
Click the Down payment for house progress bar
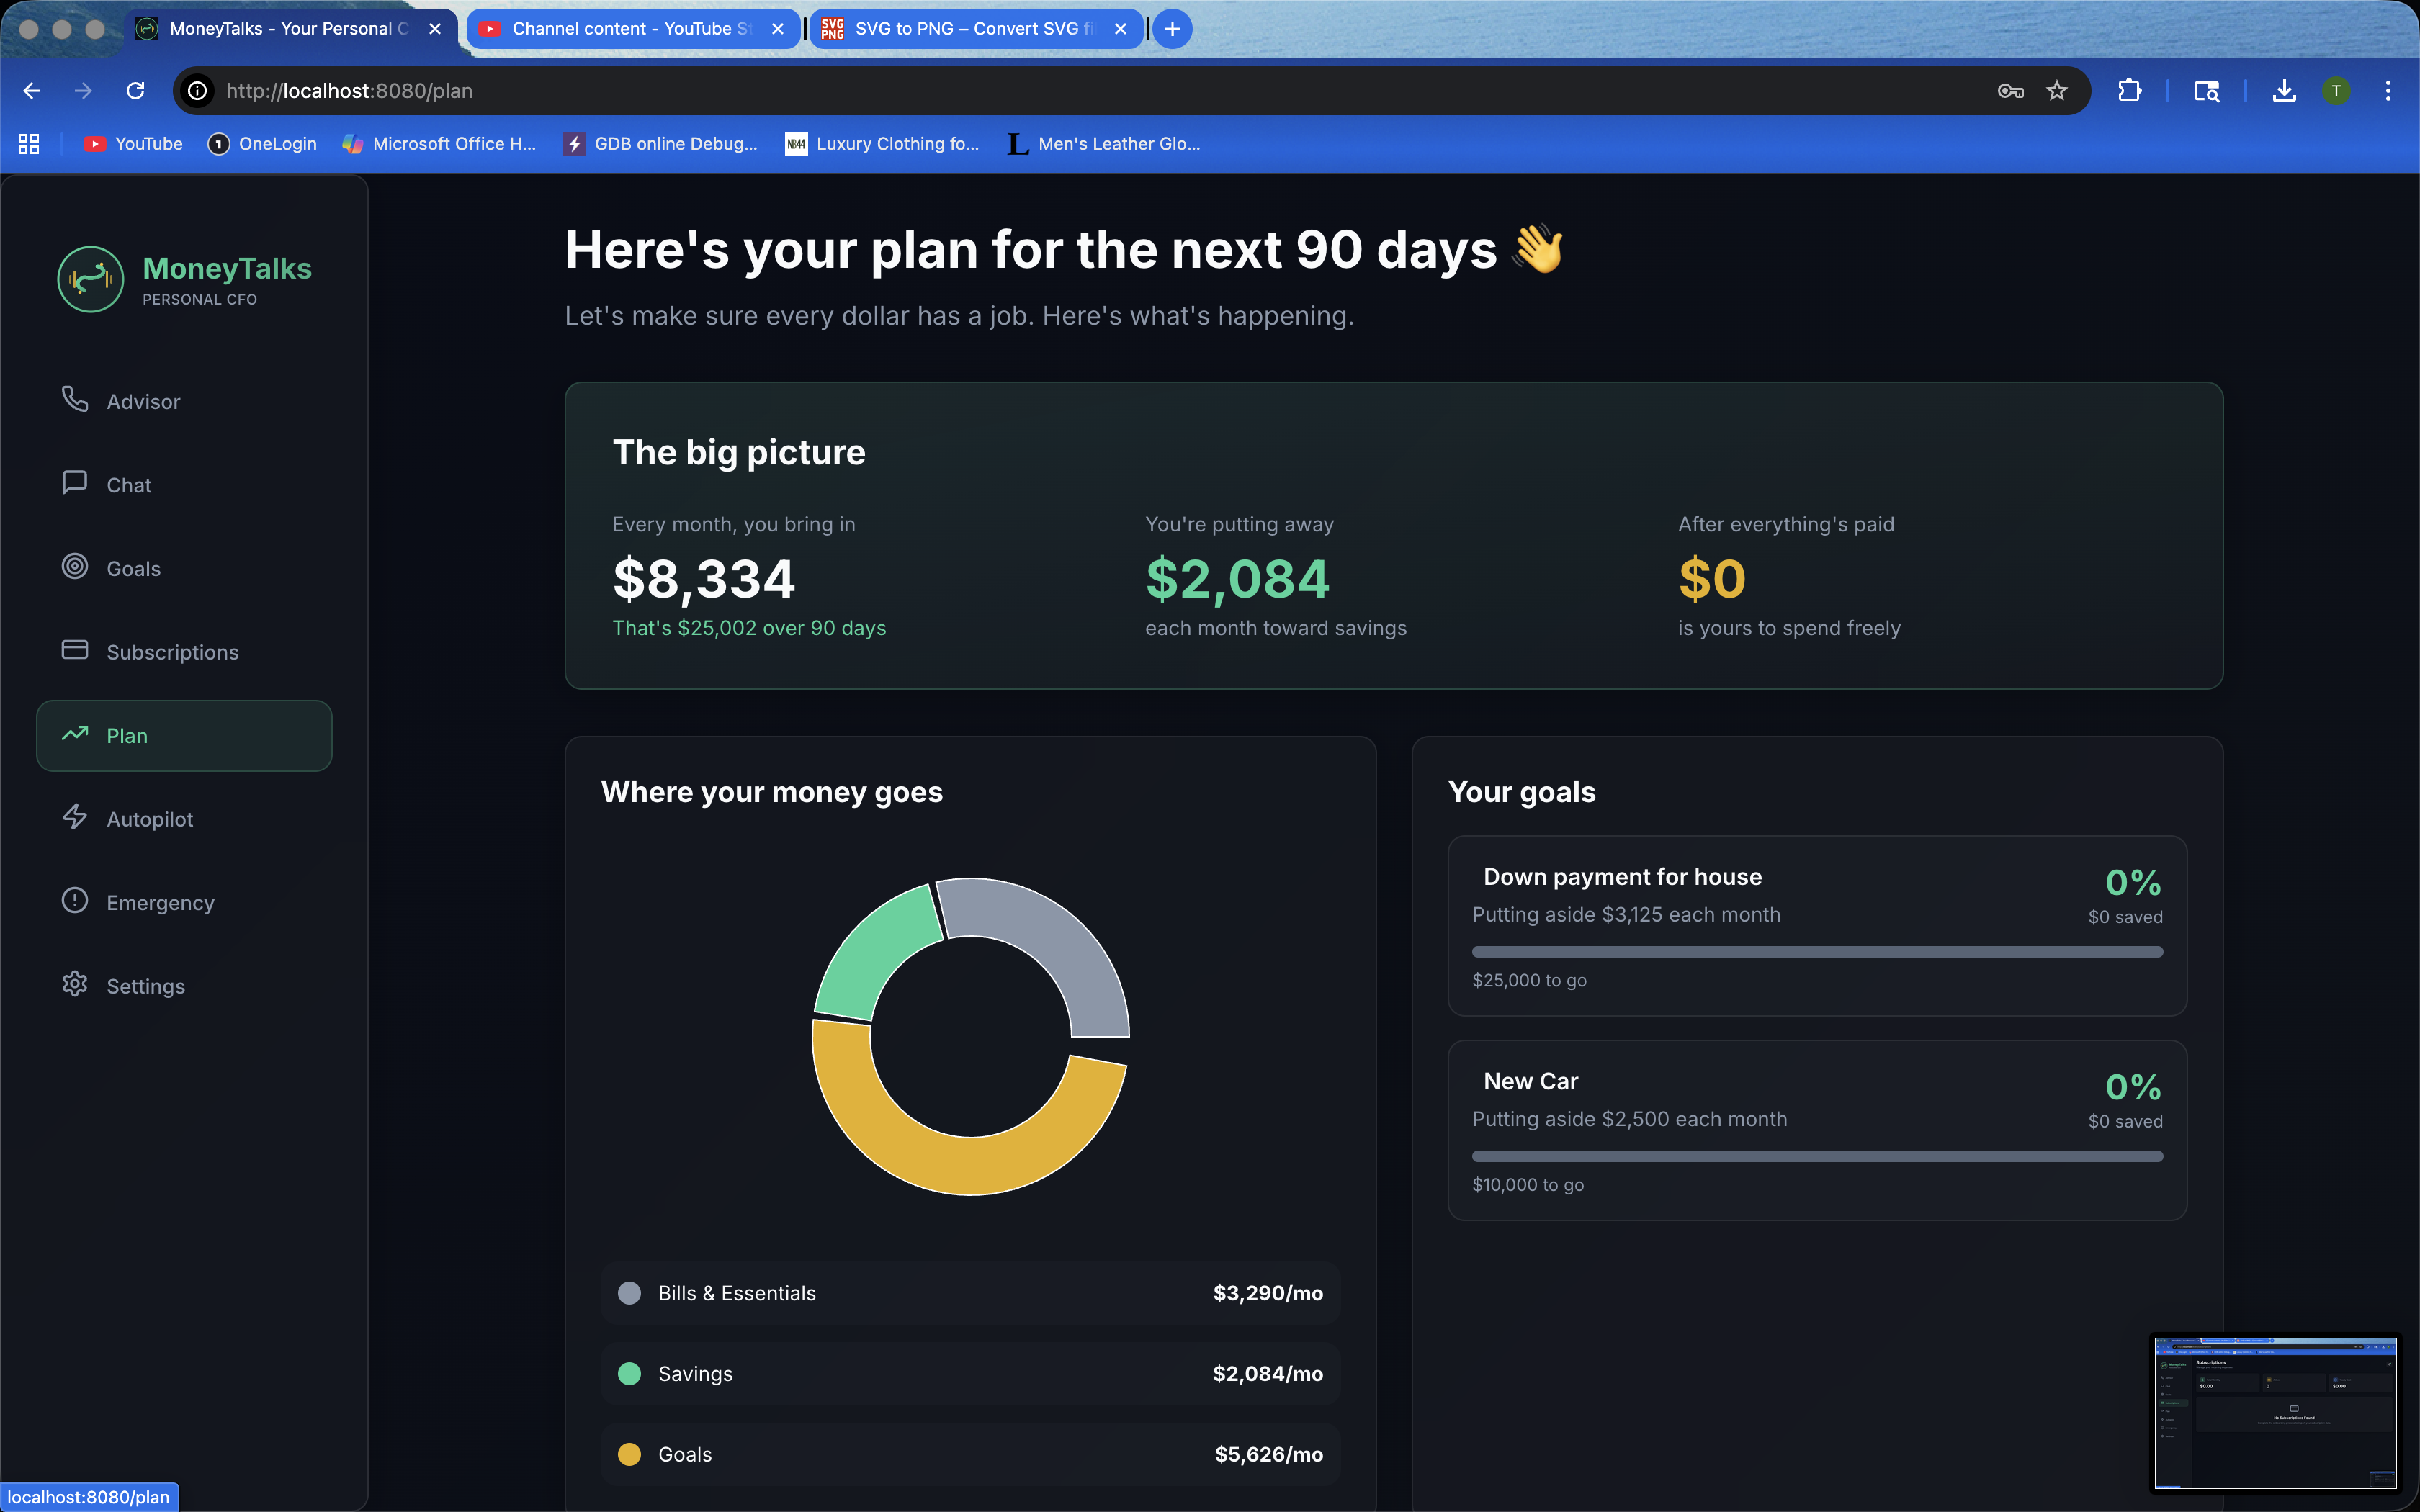(1817, 952)
